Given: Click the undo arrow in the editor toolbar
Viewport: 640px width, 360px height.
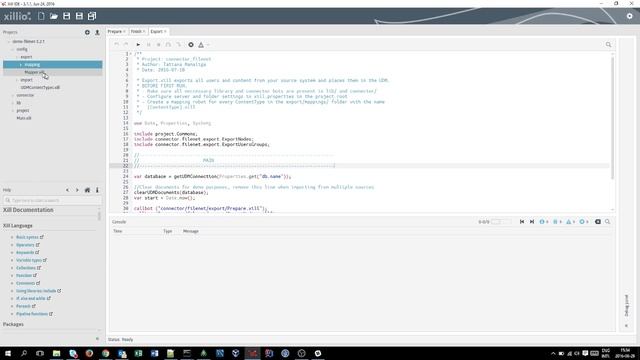Looking at the screenshot, I should point(116,44).
